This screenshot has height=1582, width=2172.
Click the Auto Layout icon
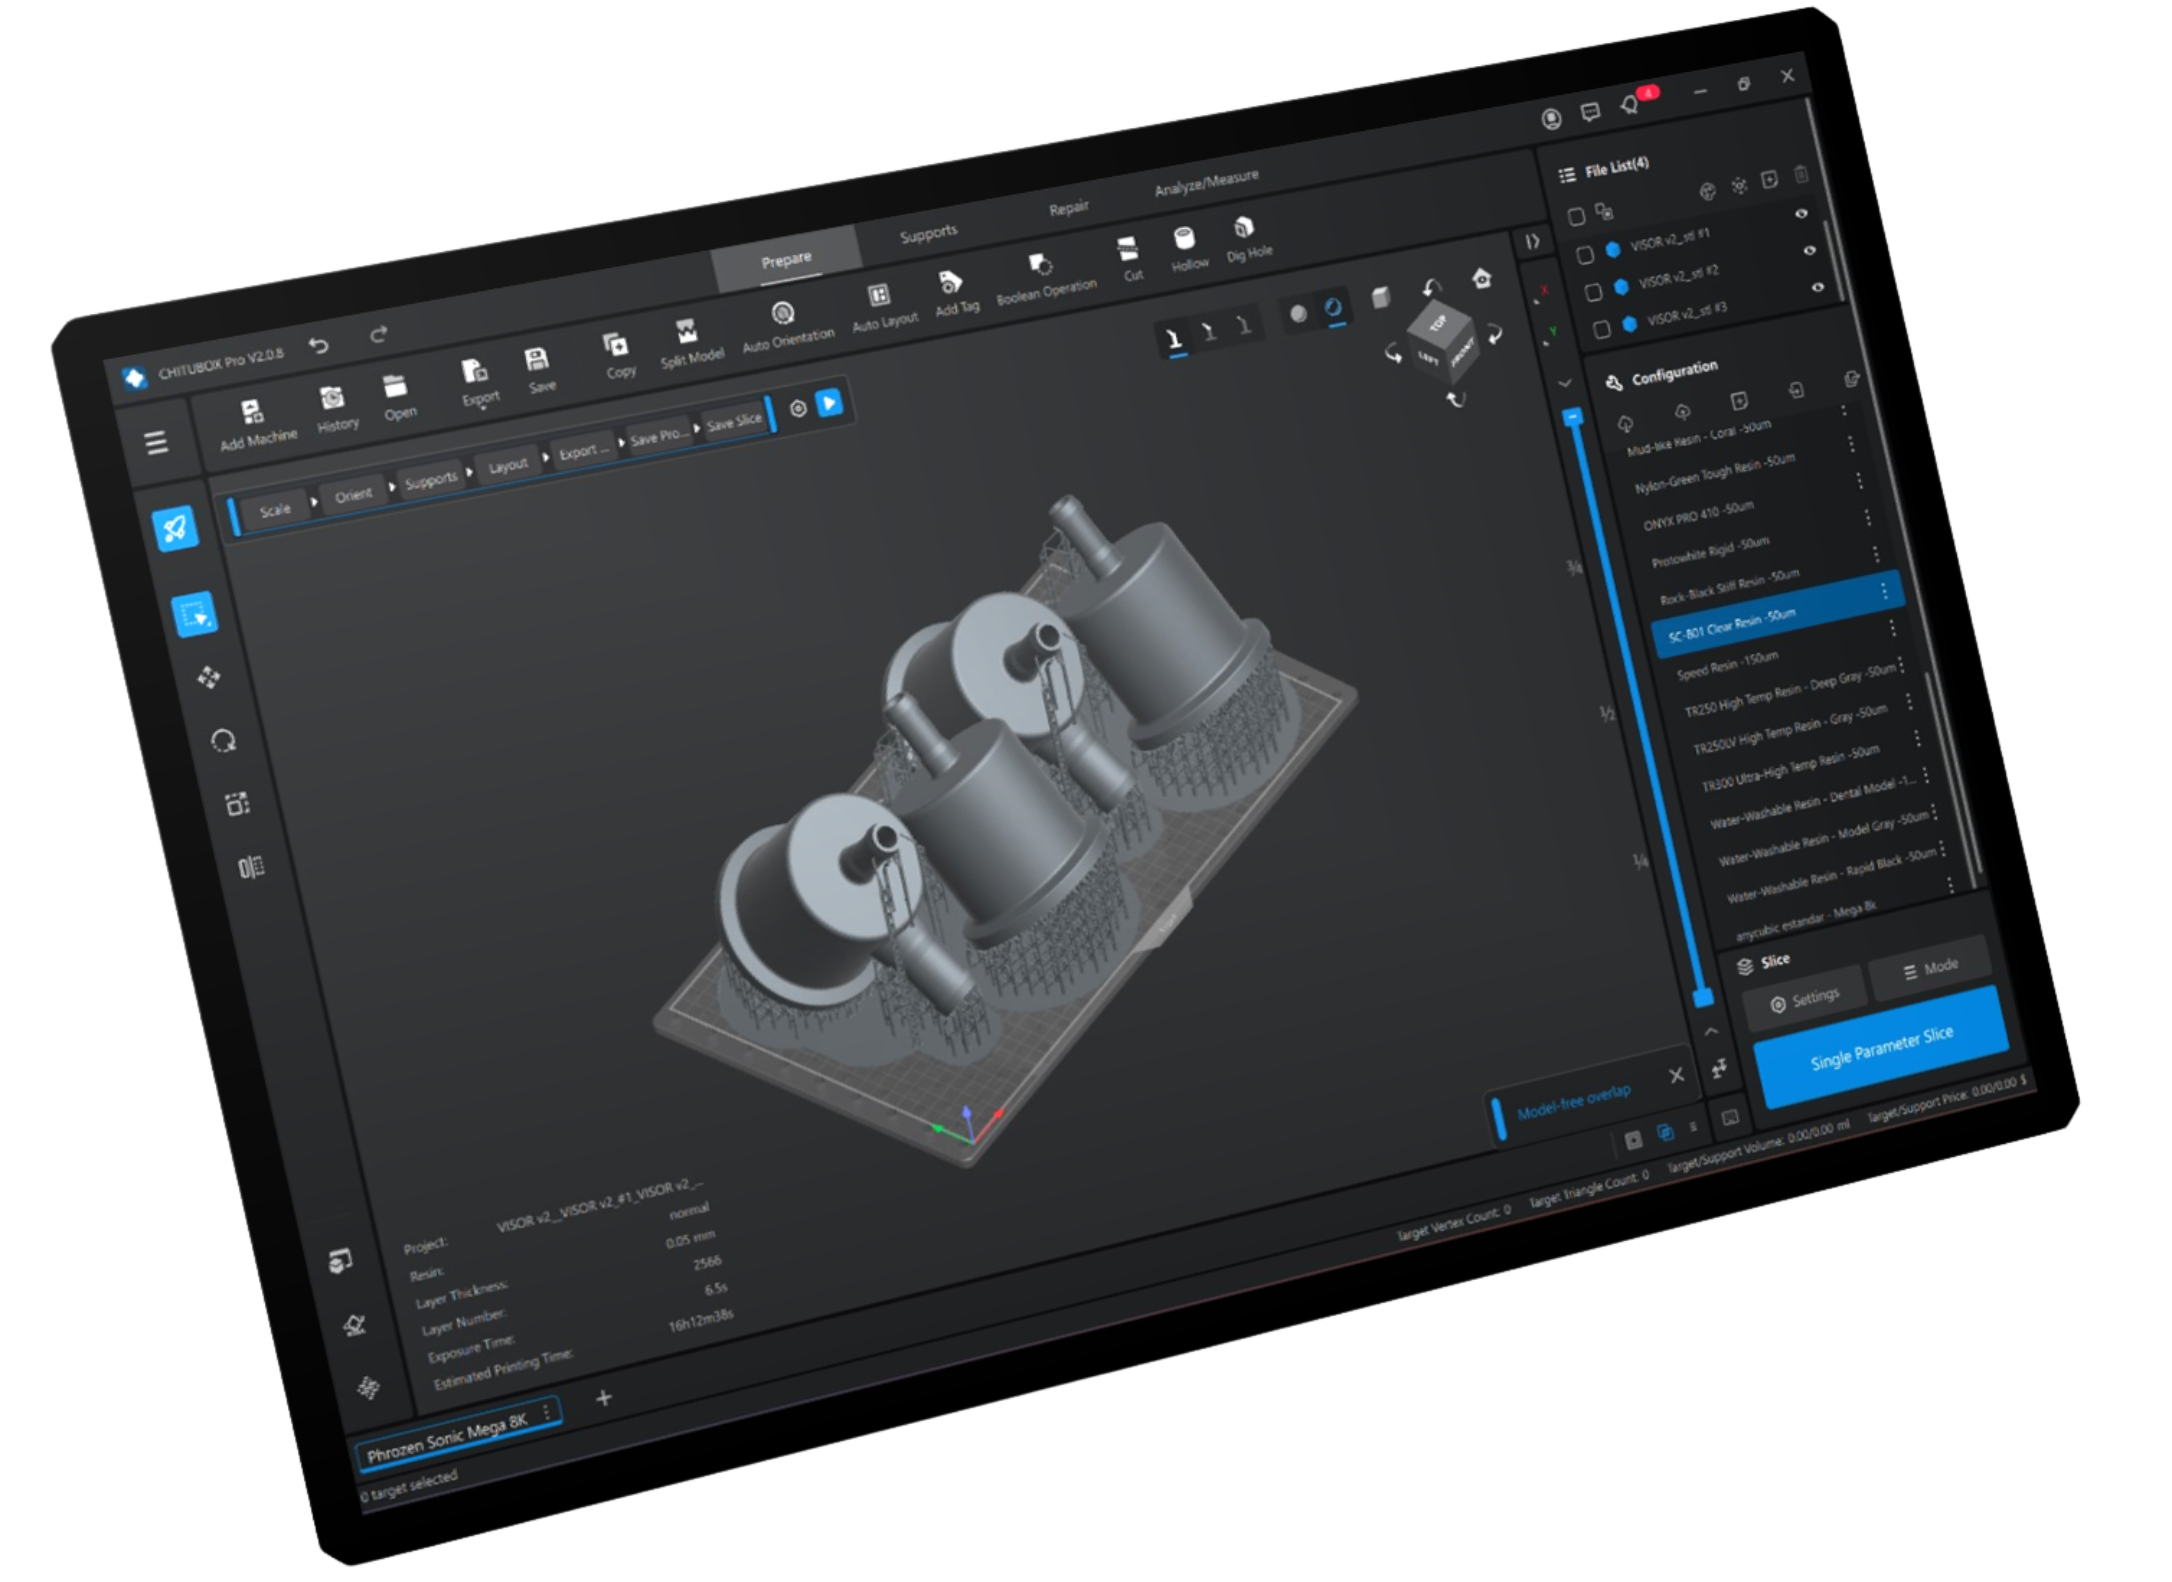click(x=879, y=295)
